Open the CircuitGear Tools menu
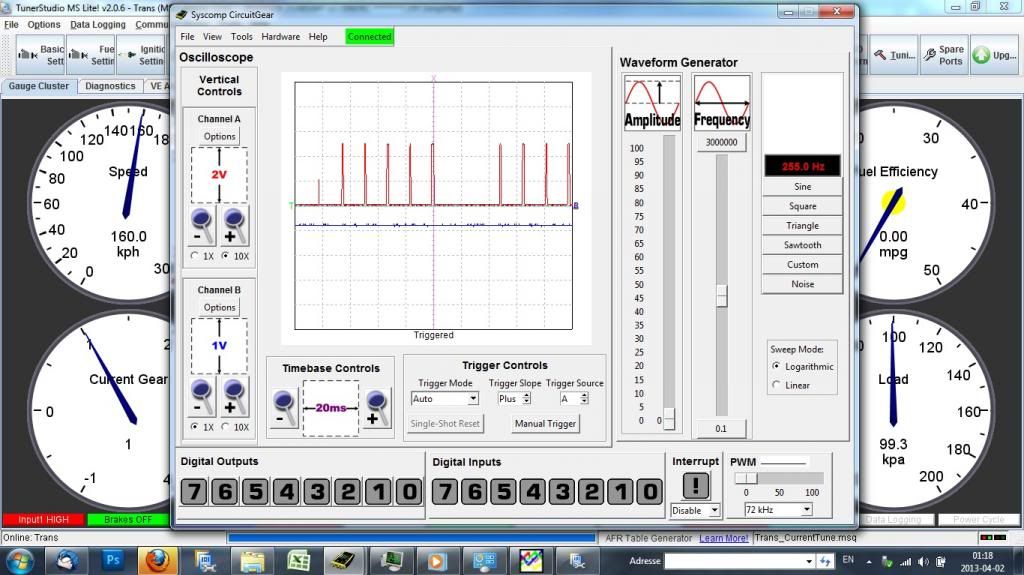1024x575 pixels. [242, 37]
